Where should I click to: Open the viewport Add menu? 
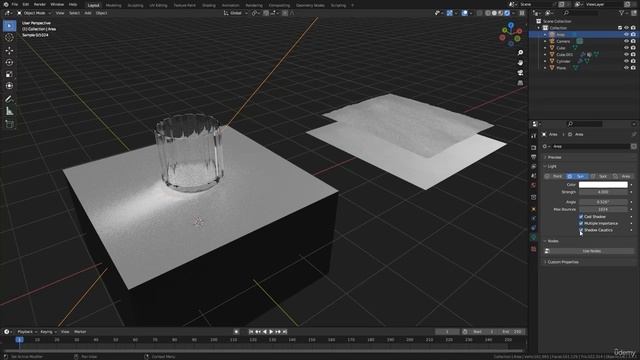click(88, 13)
